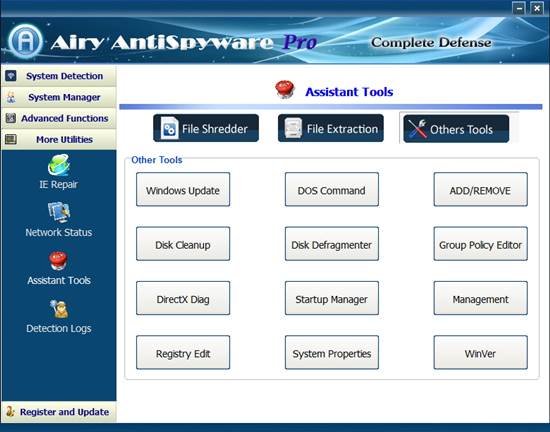550x432 pixels.
Task: Click the Register and Update icon
Action: click(x=10, y=412)
